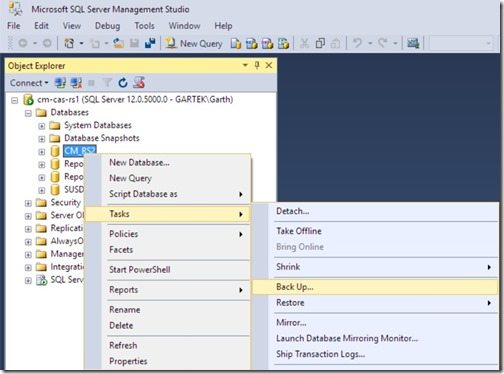Choose Take Offline in Tasks submenu

[x=375, y=231]
